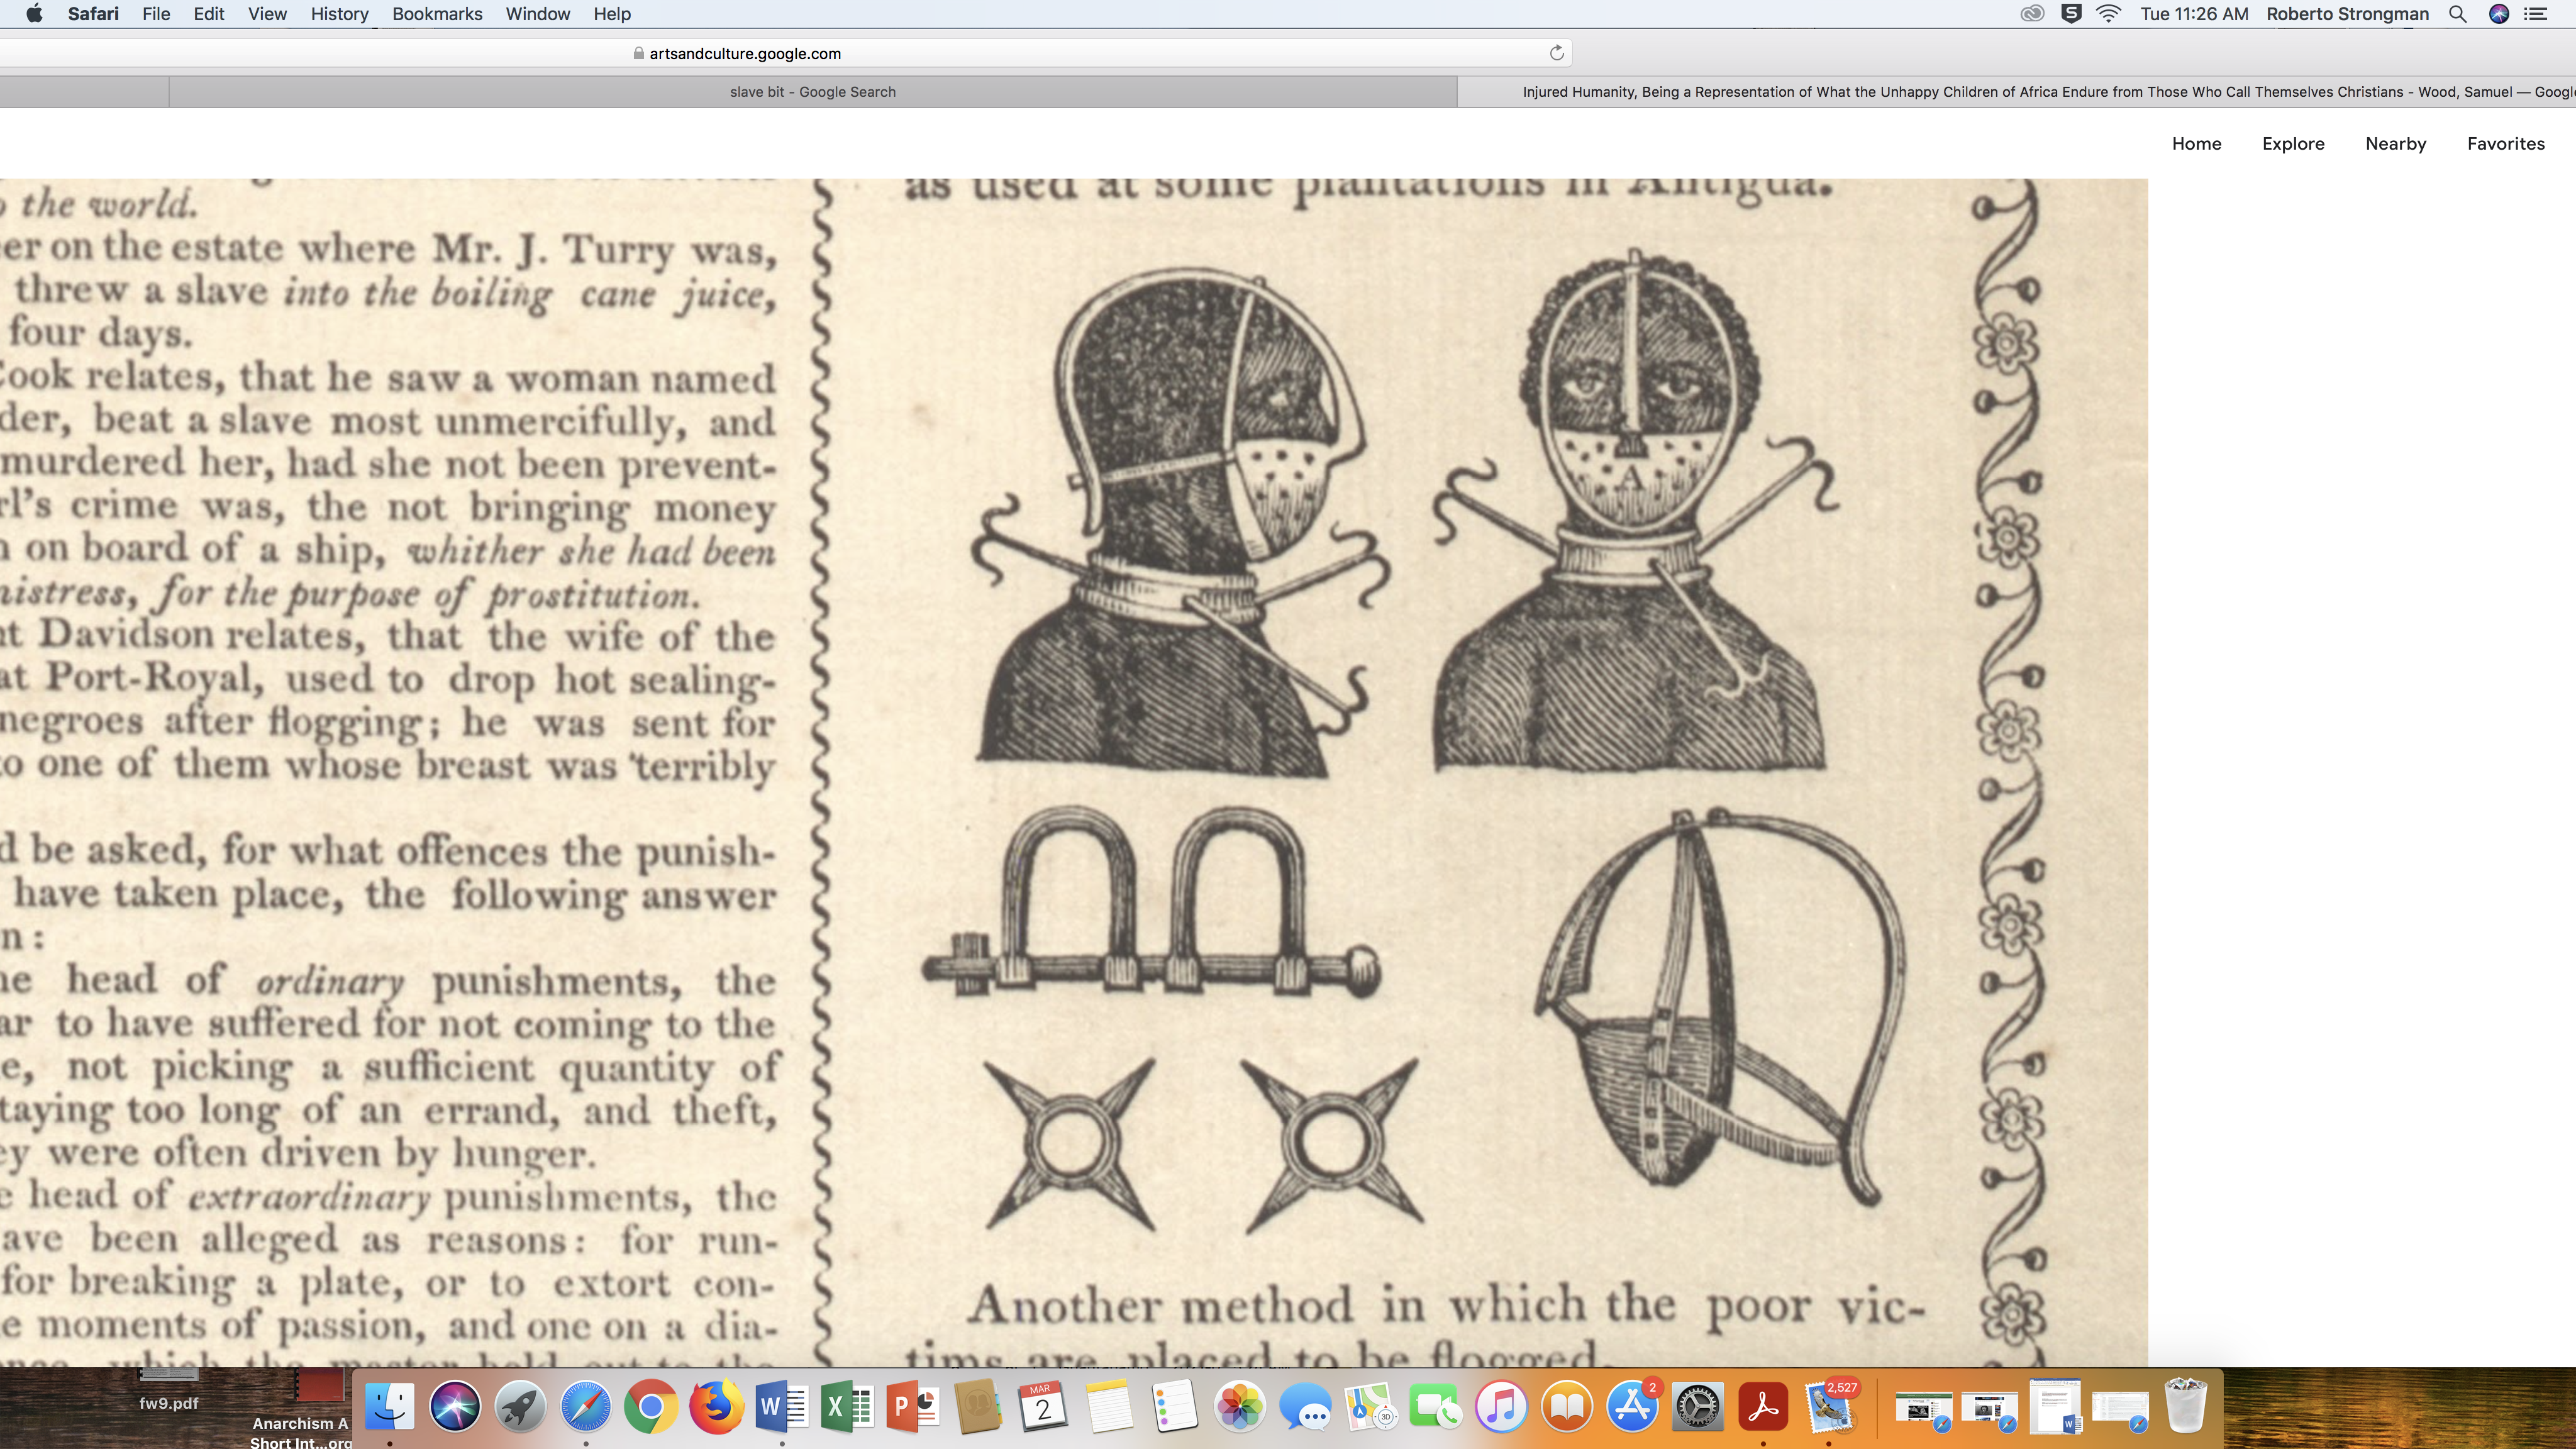Open Firefox from the Dock

[x=716, y=1406]
